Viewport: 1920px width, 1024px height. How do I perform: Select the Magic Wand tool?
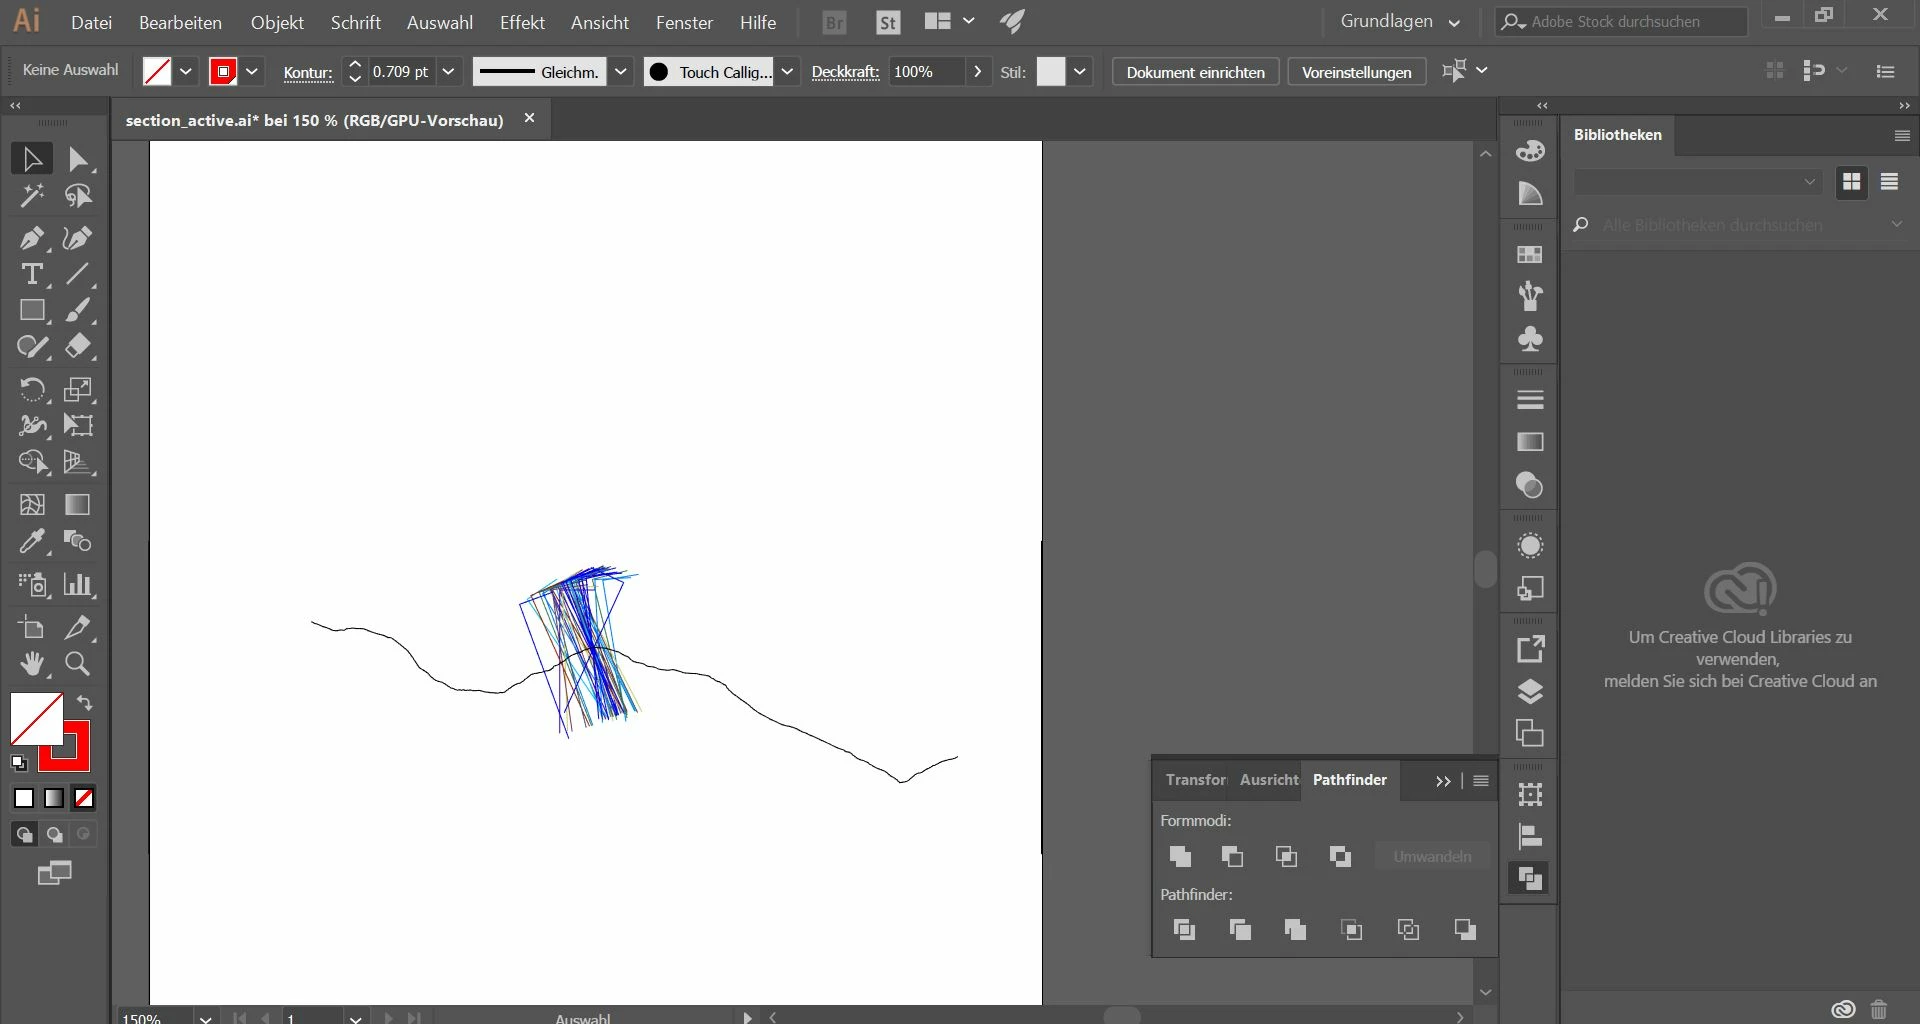pos(32,196)
